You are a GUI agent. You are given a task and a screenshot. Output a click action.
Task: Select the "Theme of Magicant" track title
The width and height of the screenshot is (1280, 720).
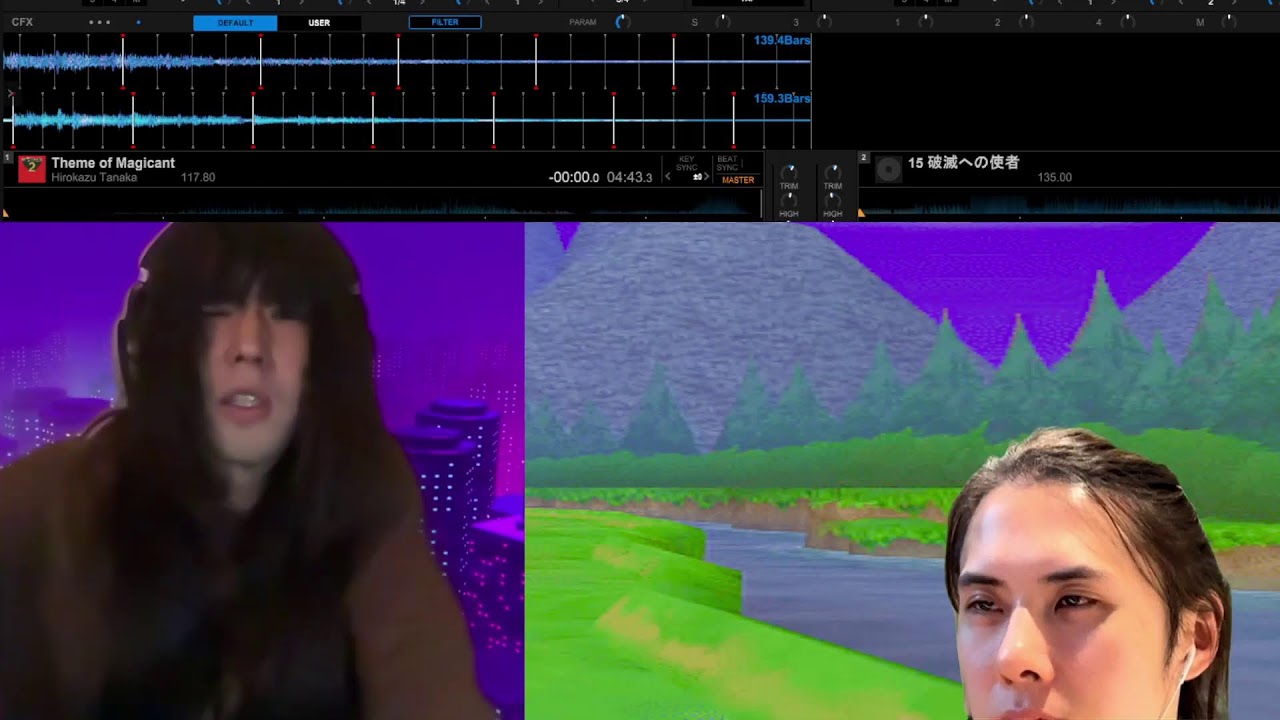(x=113, y=163)
